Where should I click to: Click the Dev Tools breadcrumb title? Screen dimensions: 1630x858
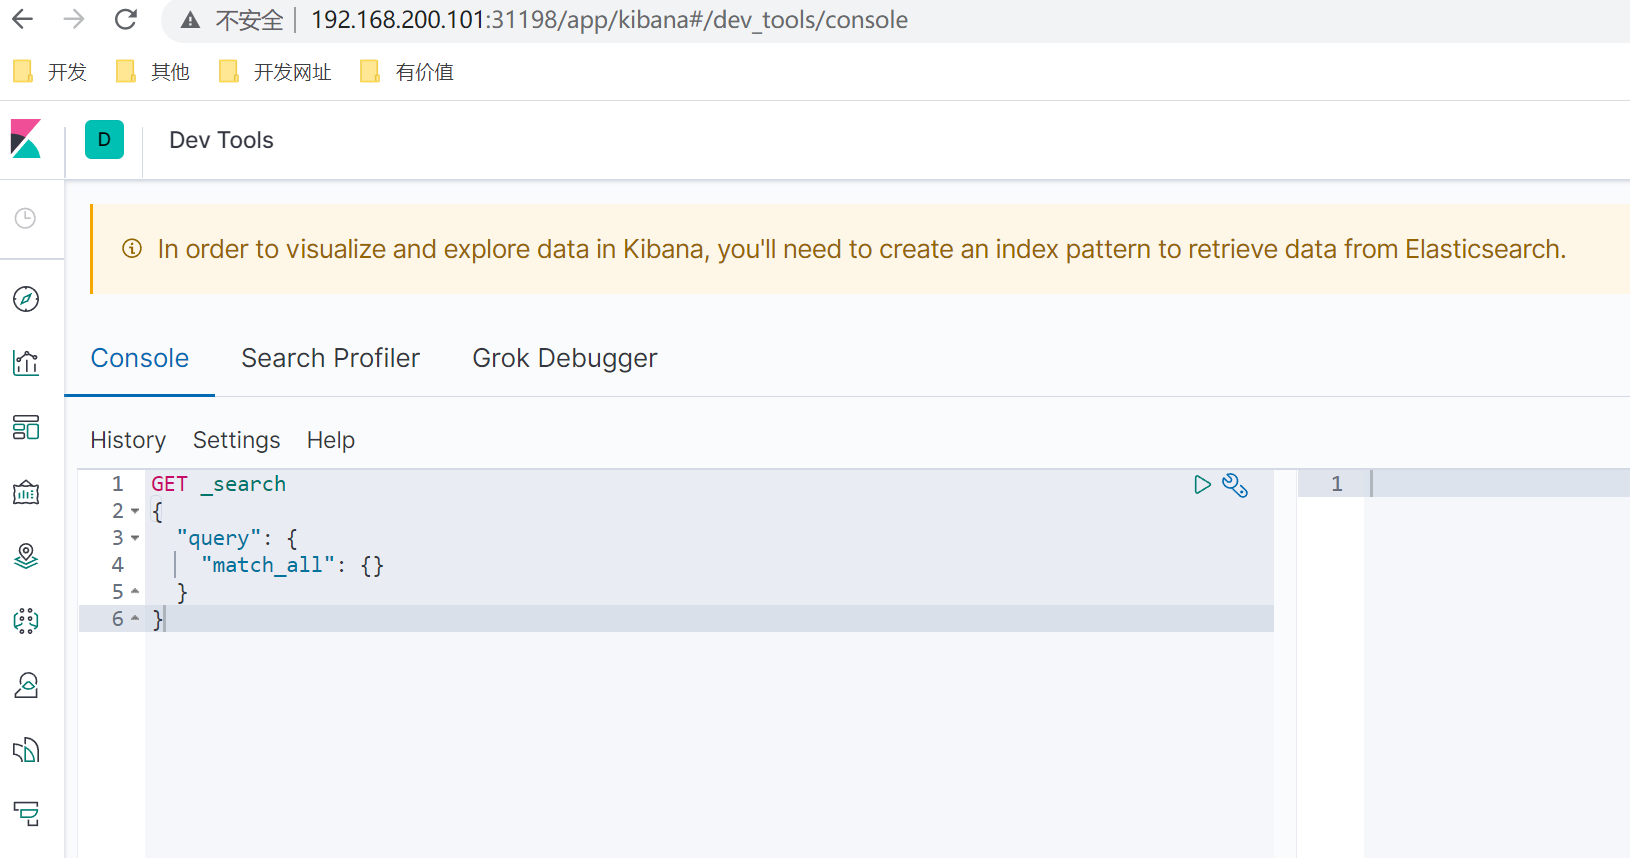pyautogui.click(x=221, y=140)
